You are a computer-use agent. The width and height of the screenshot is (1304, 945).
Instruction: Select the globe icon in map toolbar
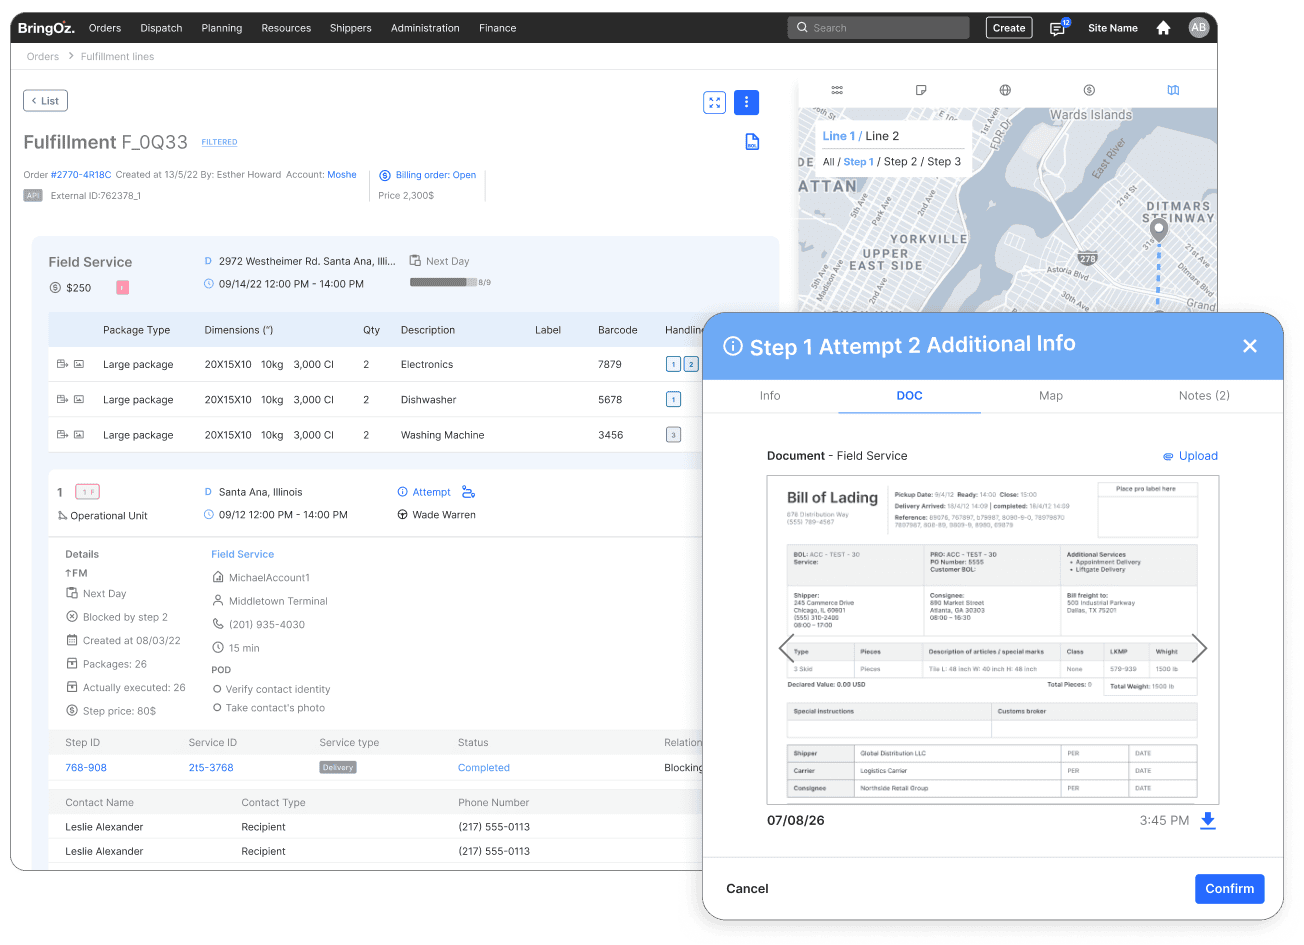1005,90
